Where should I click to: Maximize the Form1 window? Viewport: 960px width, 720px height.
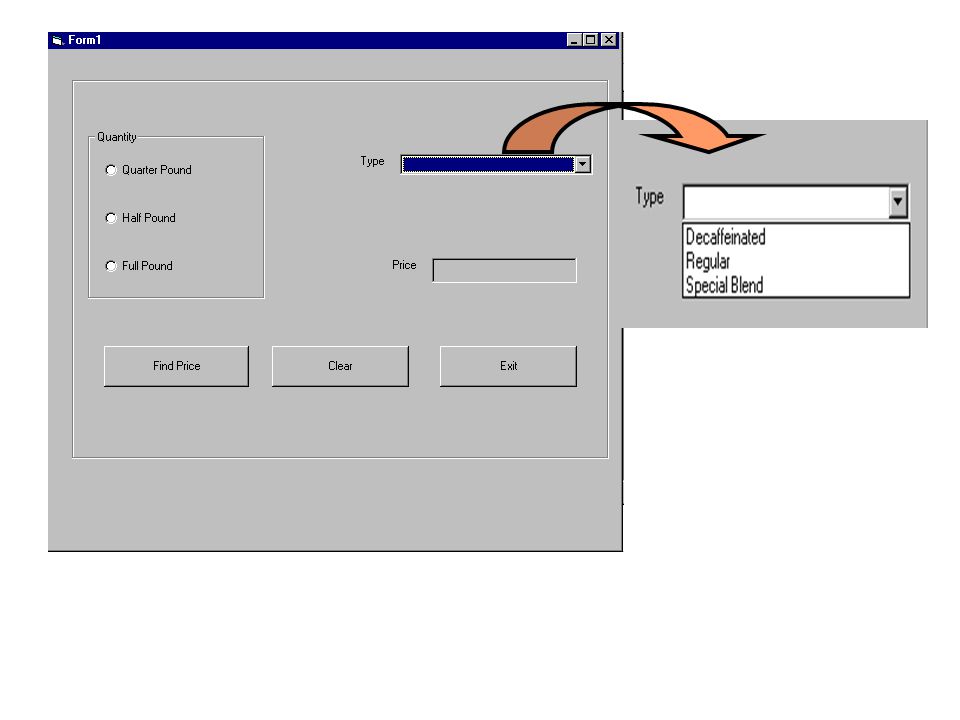click(590, 40)
